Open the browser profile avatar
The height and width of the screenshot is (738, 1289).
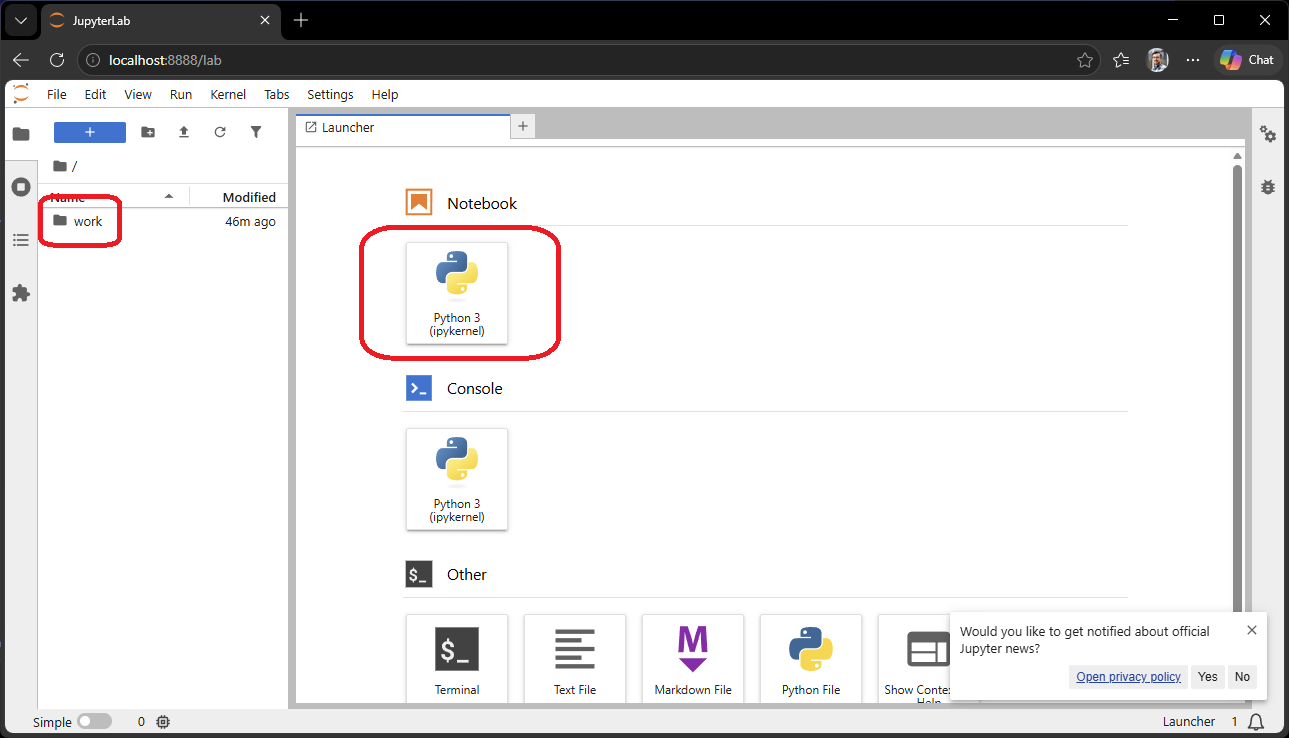coord(1157,60)
